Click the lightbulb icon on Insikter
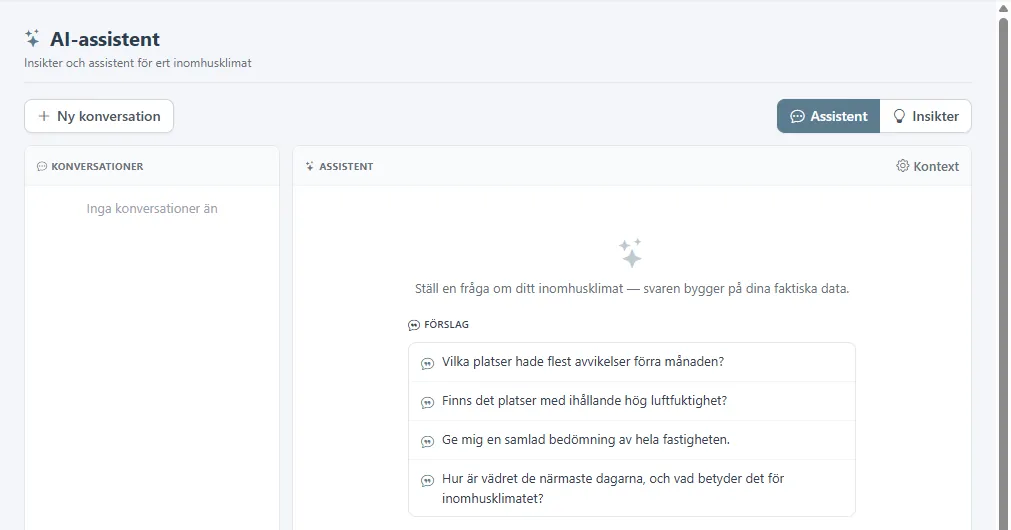Viewport: 1011px width, 530px height. 899,116
